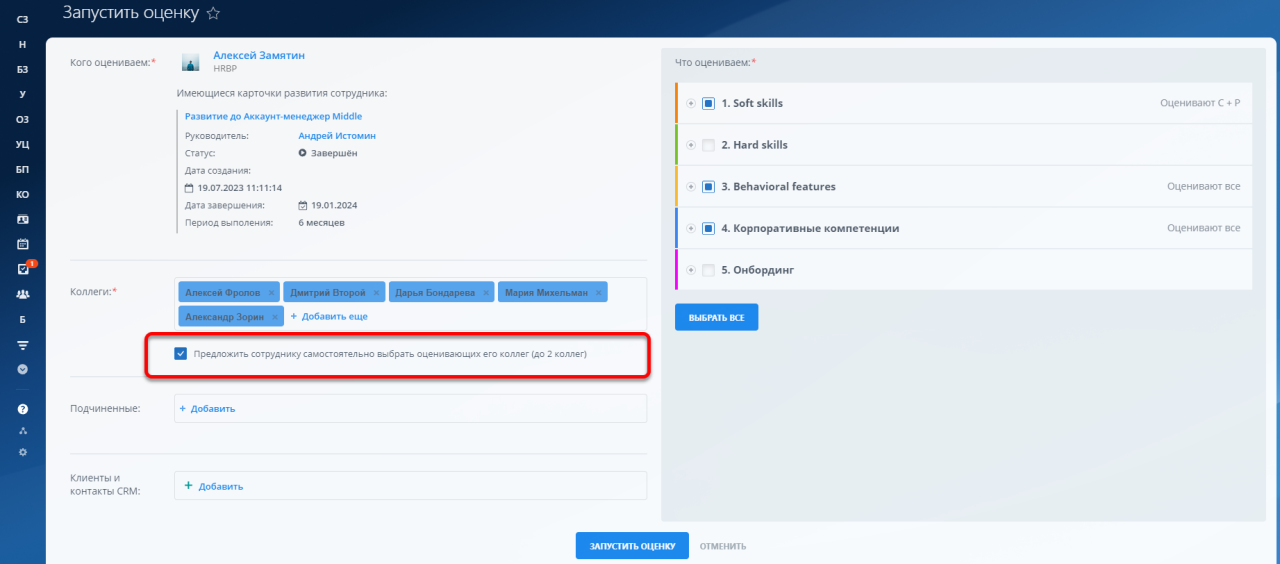1280x564 pixels.
Task: Expand the 4. Корпоративные компетенции section
Action: click(691, 228)
